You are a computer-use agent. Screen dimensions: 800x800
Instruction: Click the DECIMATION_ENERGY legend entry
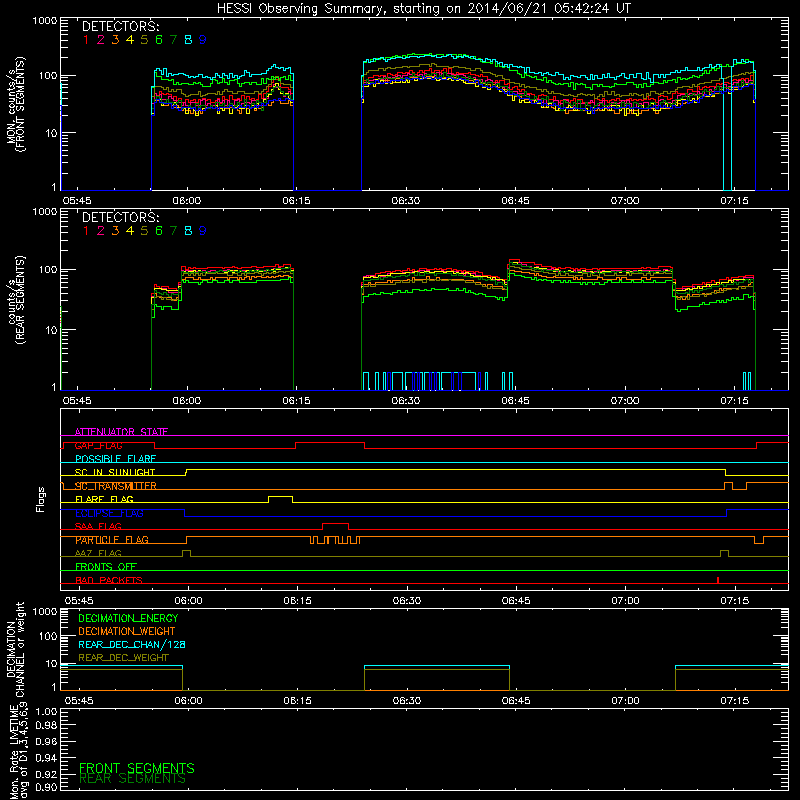tap(128, 618)
